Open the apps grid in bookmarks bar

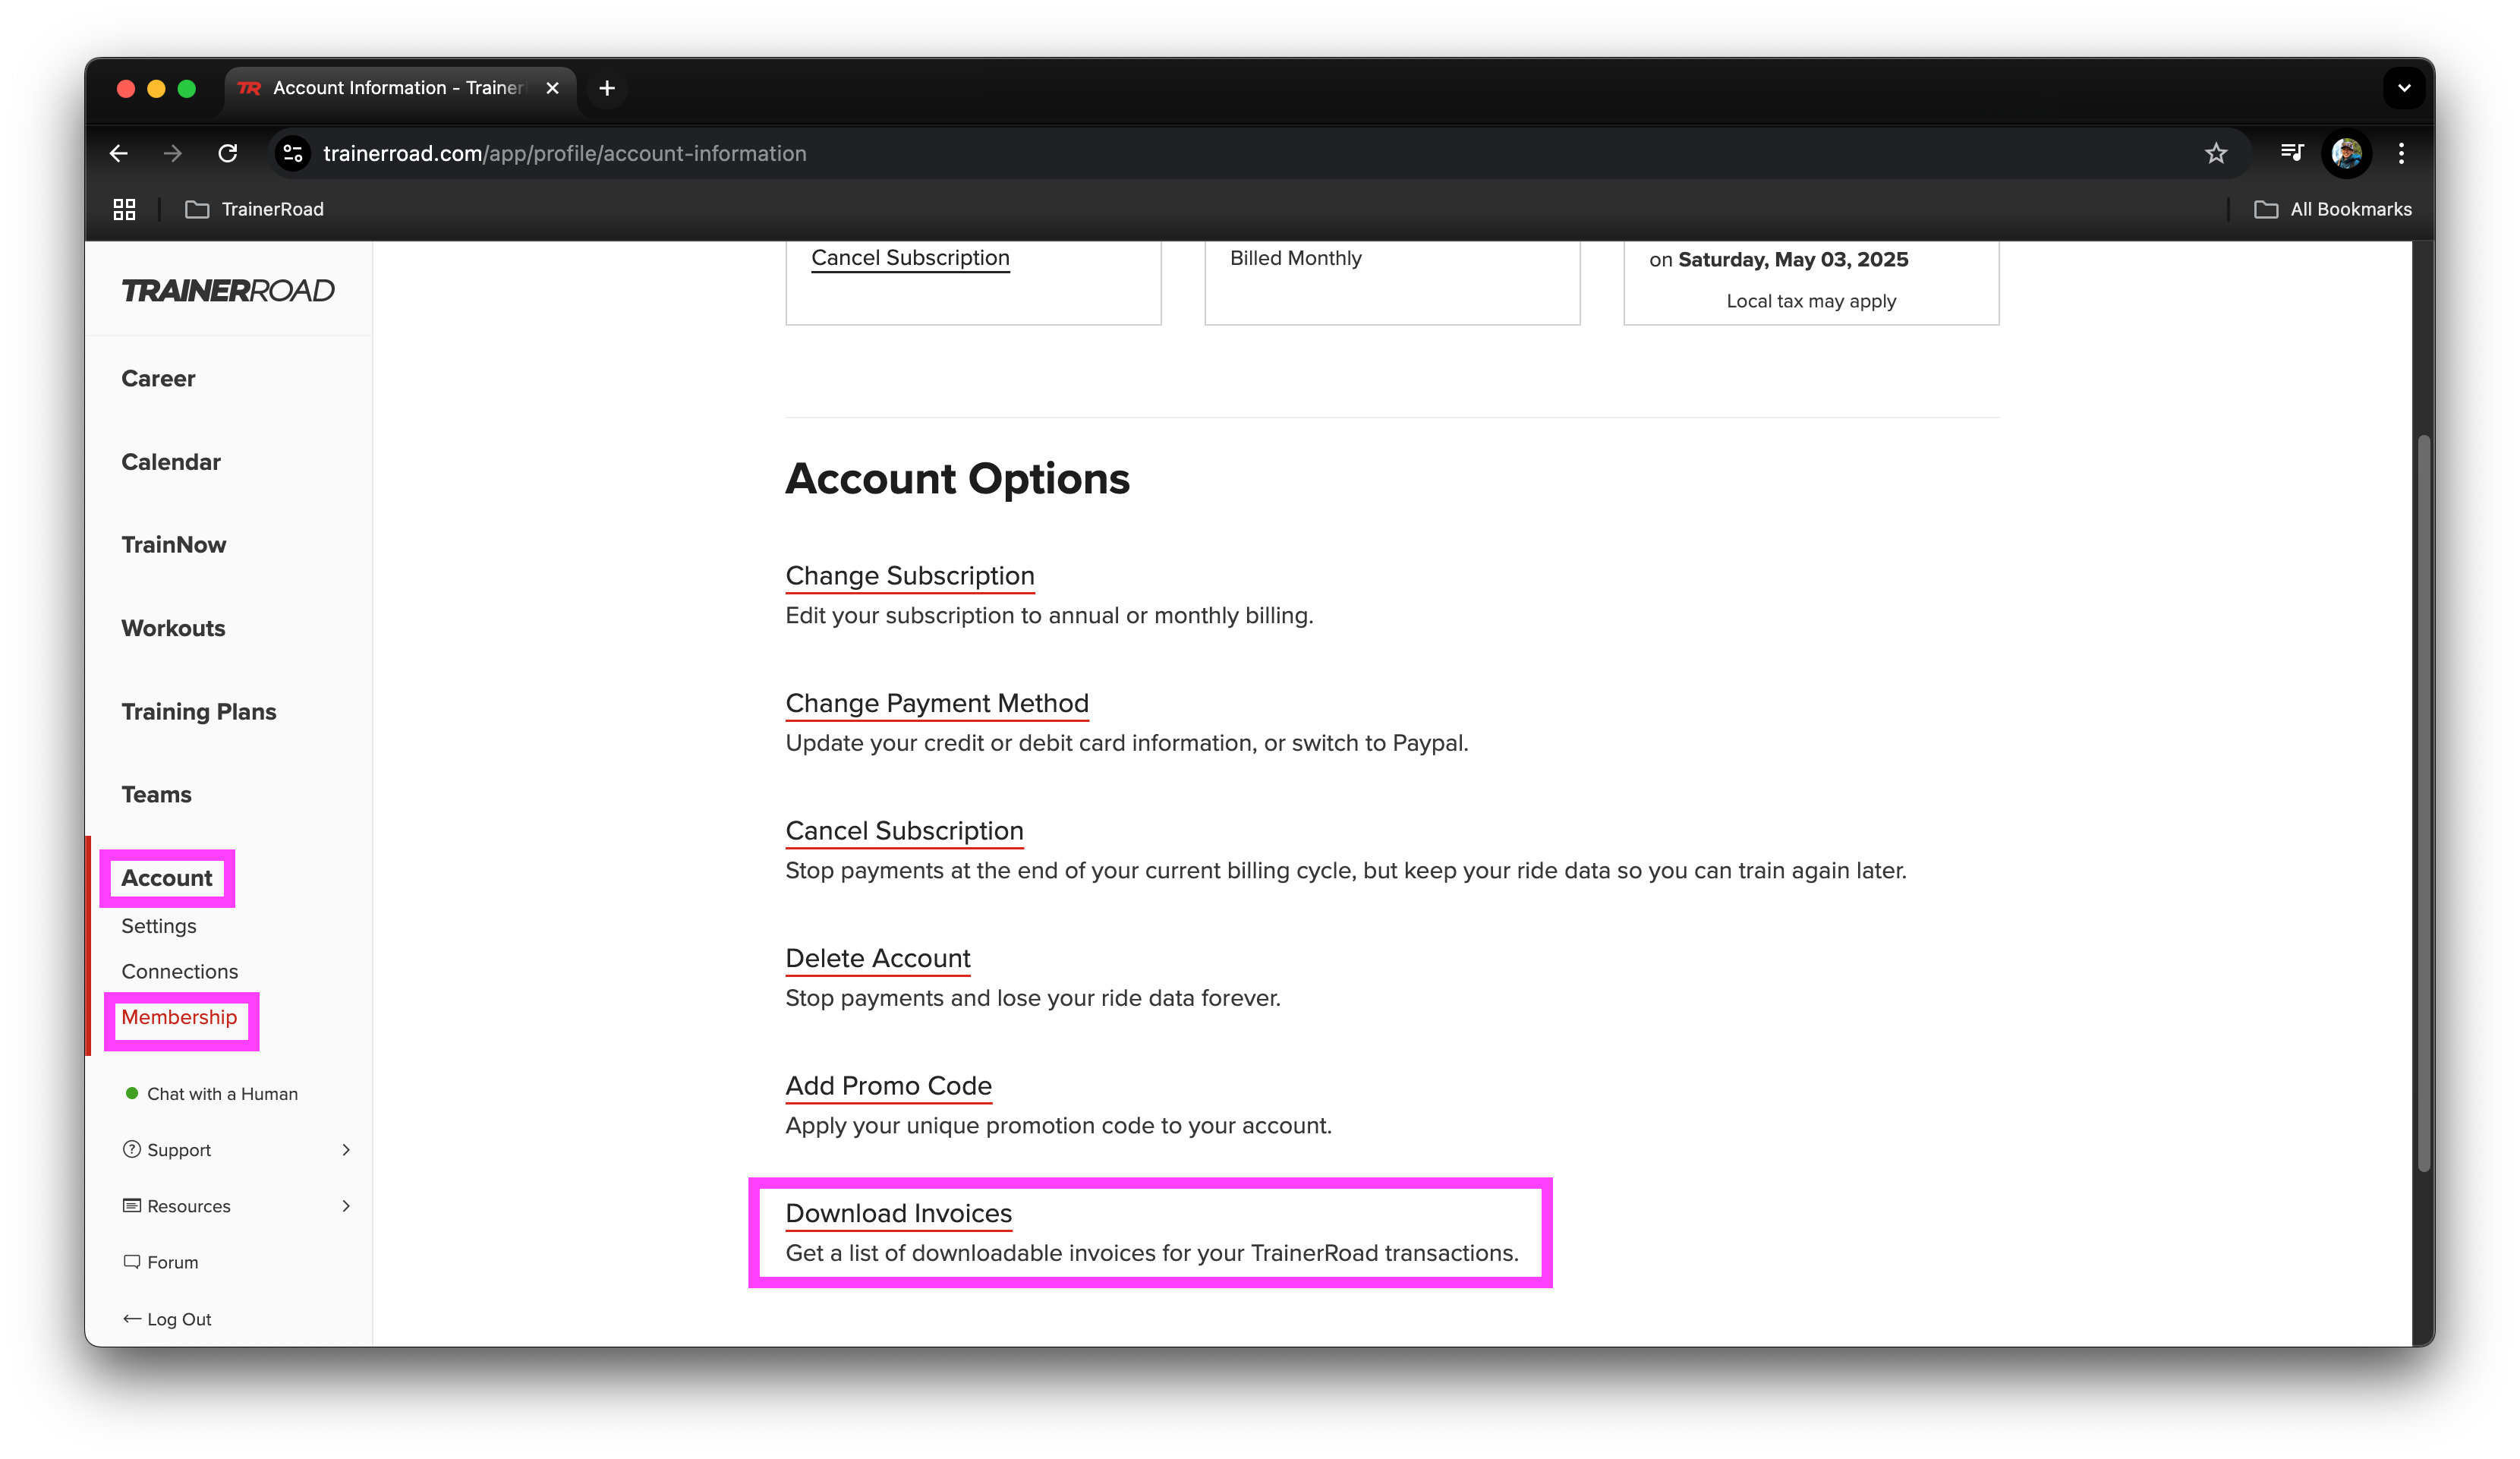124,209
